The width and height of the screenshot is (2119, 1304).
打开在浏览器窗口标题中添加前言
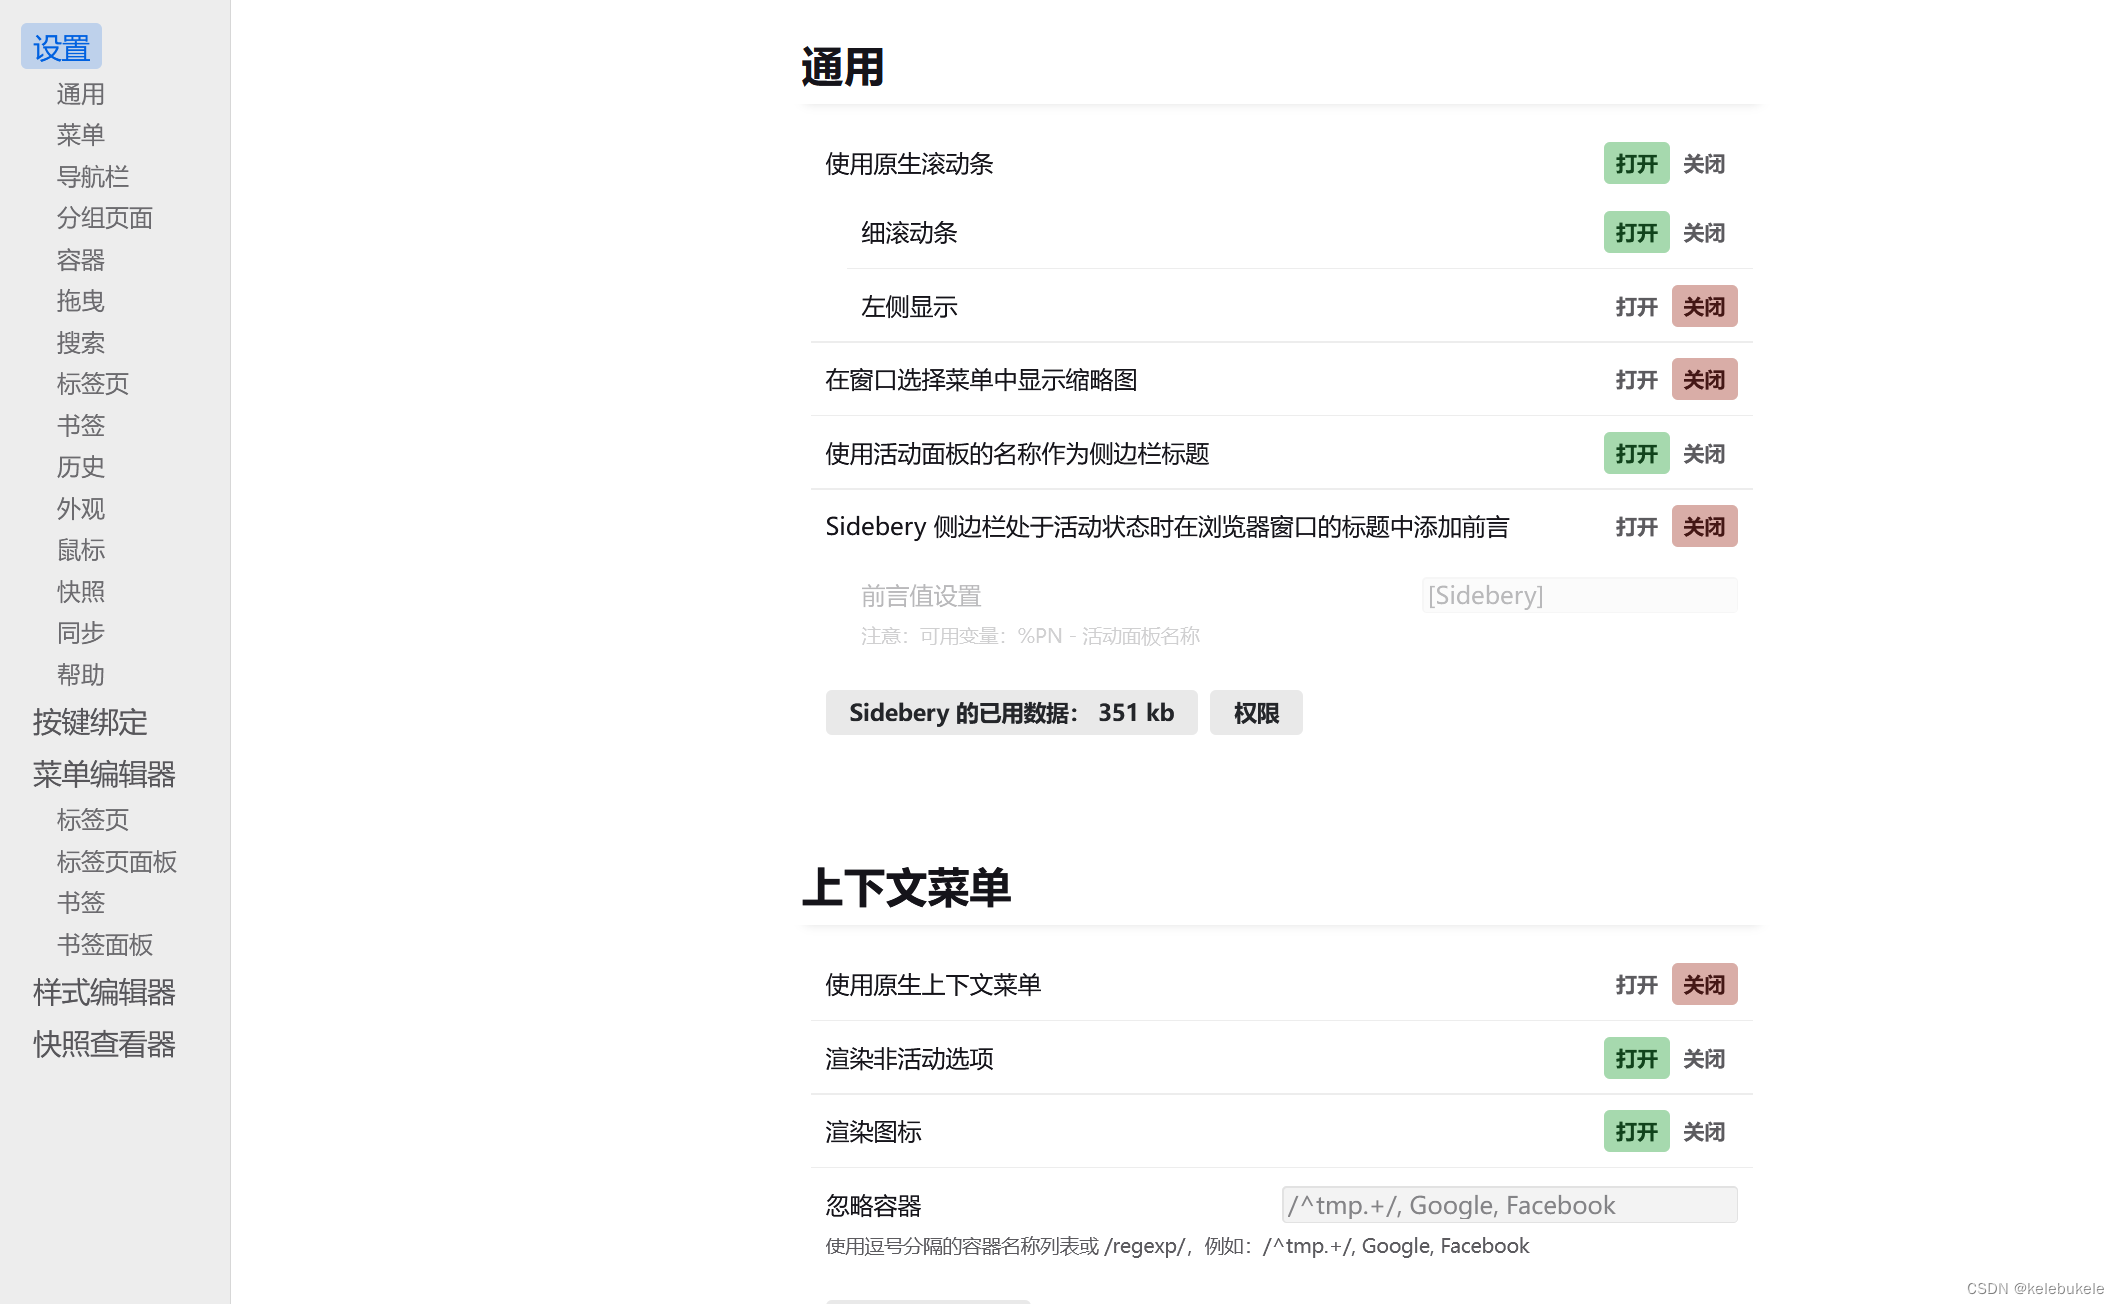pos(1636,527)
